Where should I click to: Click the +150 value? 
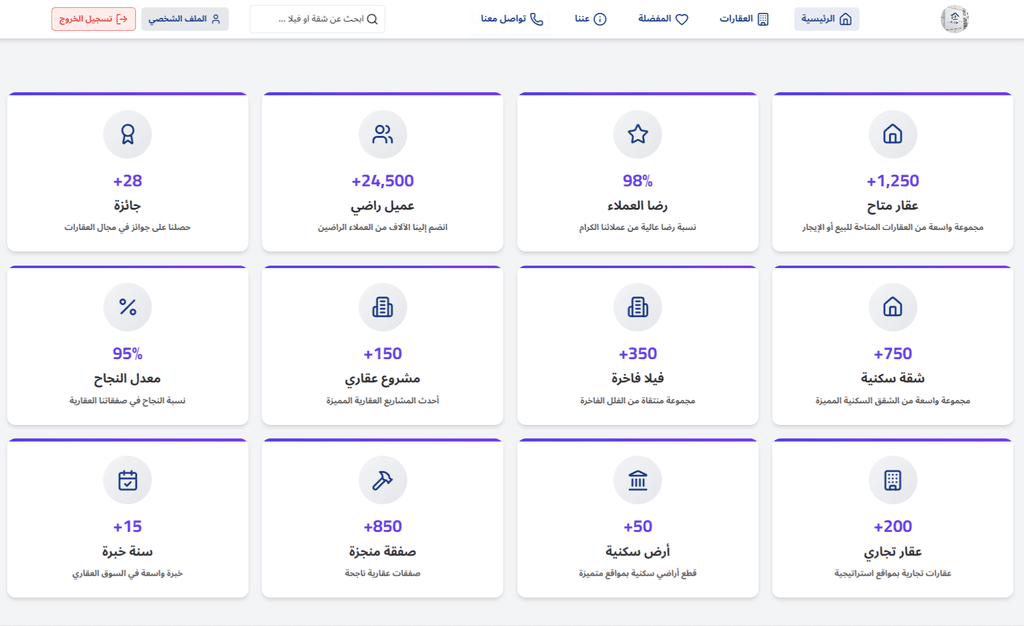click(383, 354)
